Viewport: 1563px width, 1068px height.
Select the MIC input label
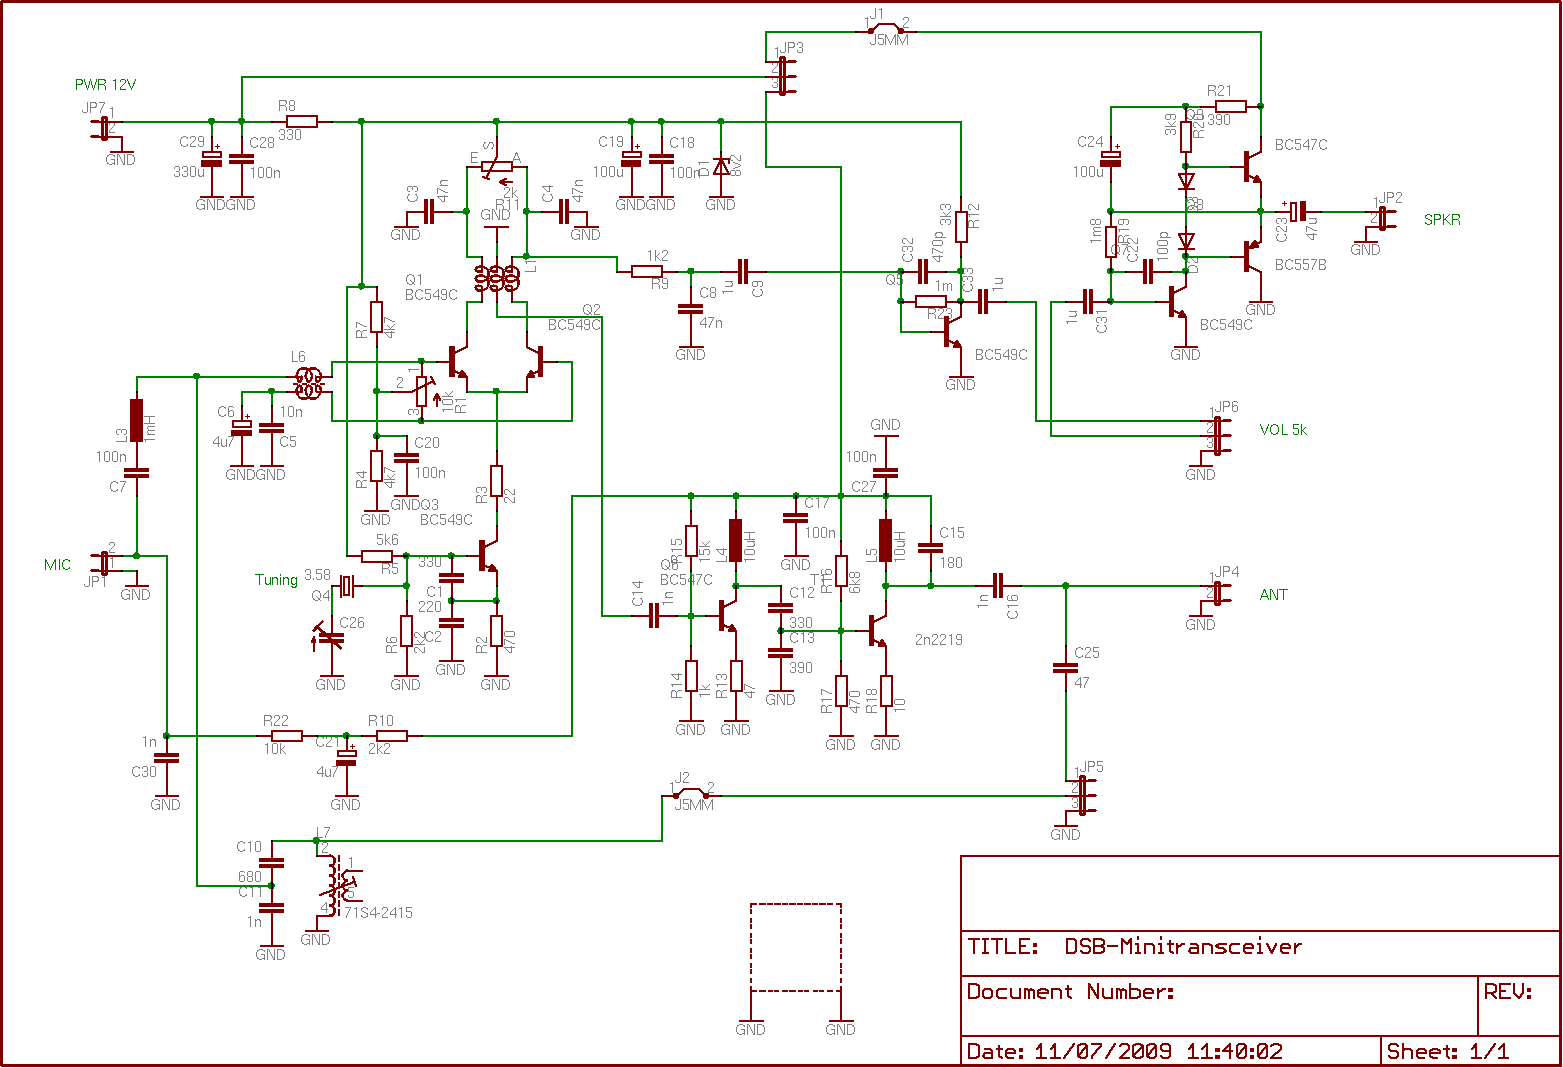point(57,565)
